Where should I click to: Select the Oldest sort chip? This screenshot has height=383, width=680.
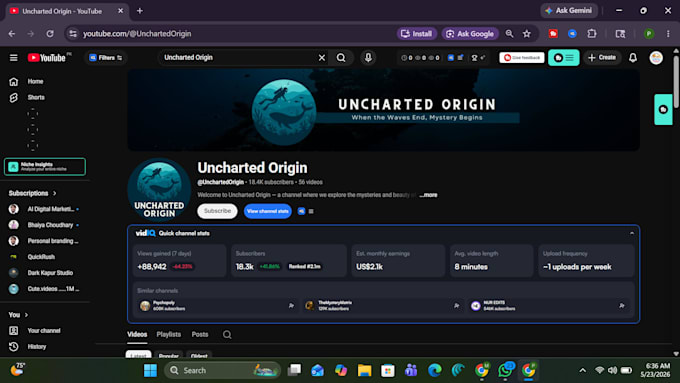point(199,355)
